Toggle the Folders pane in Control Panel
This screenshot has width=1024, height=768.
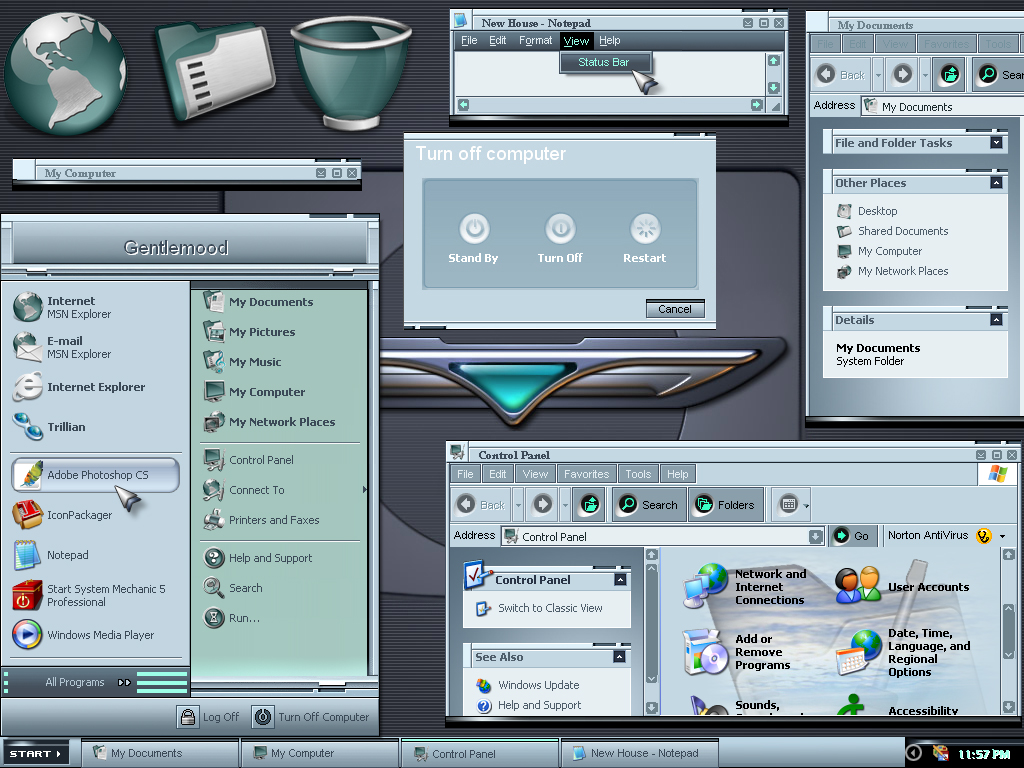click(725, 505)
